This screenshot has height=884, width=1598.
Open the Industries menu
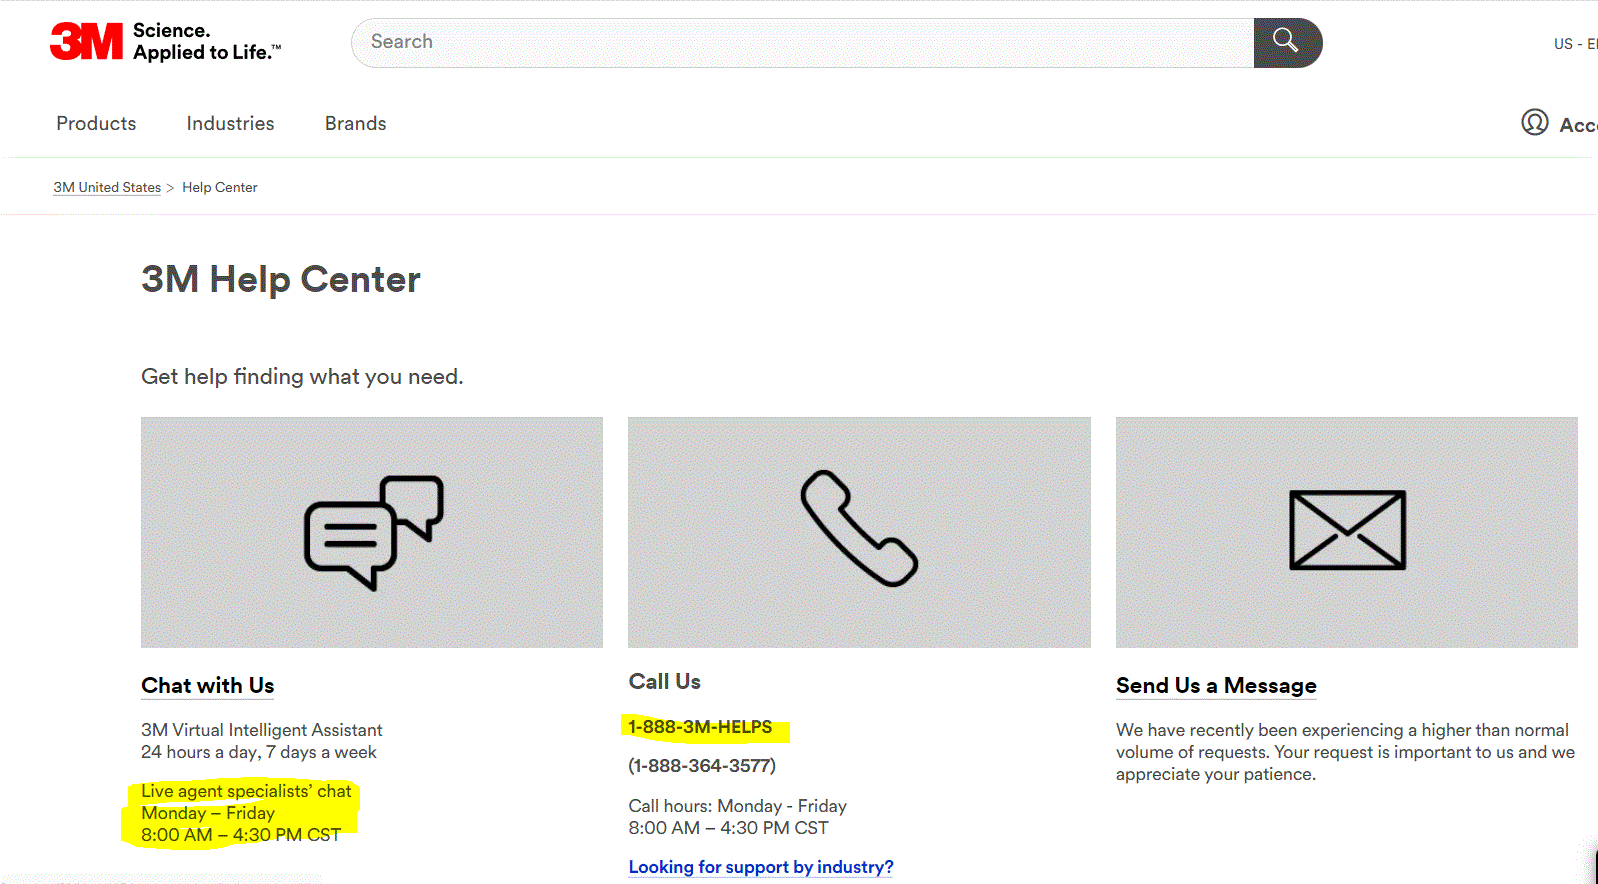[x=230, y=124]
